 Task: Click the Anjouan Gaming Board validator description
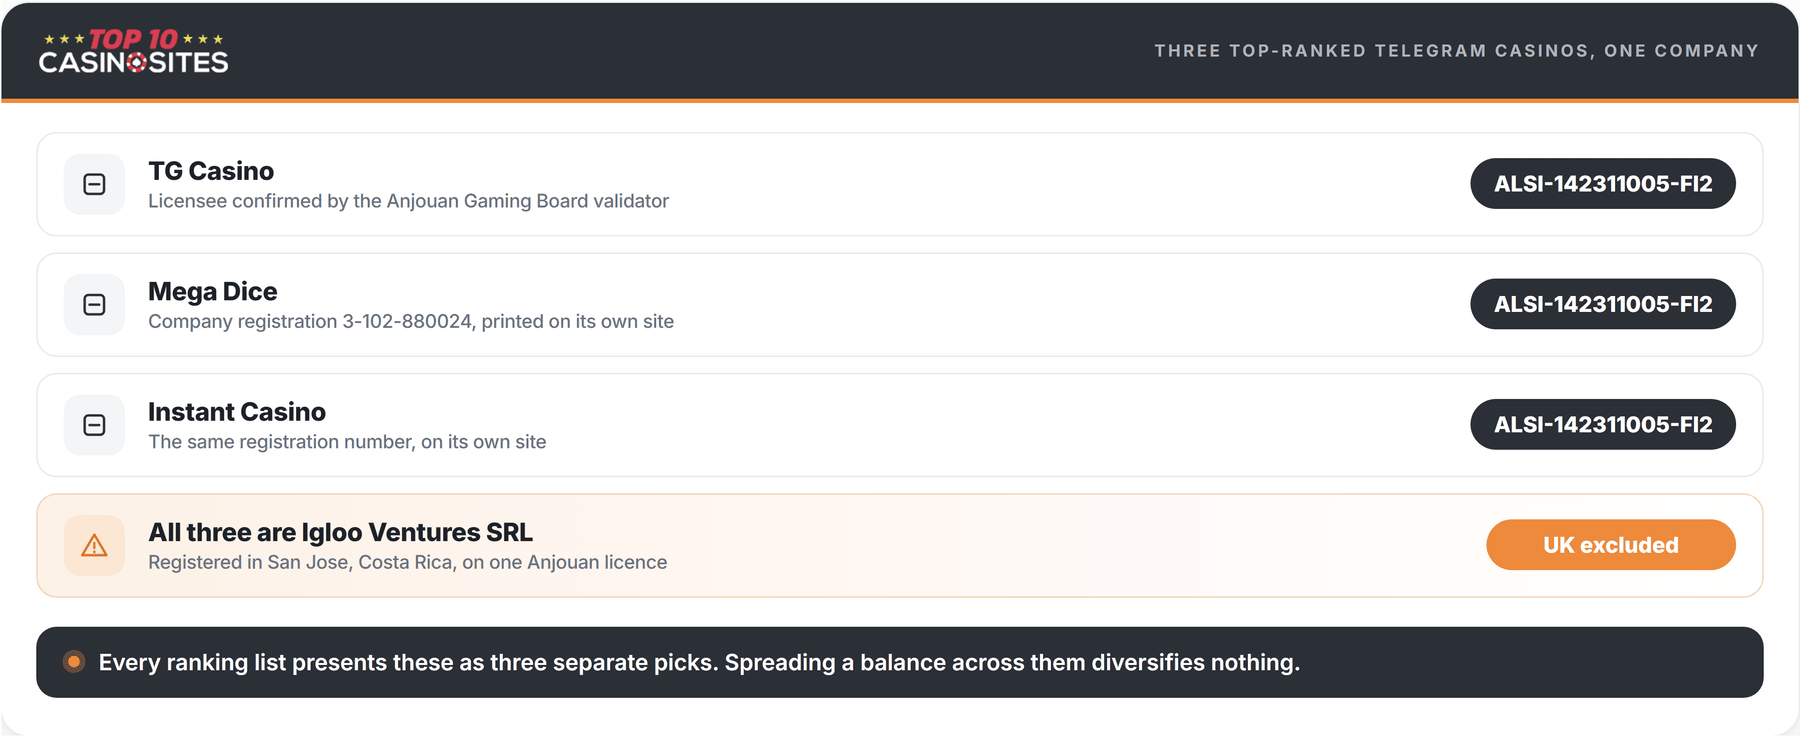tap(408, 201)
